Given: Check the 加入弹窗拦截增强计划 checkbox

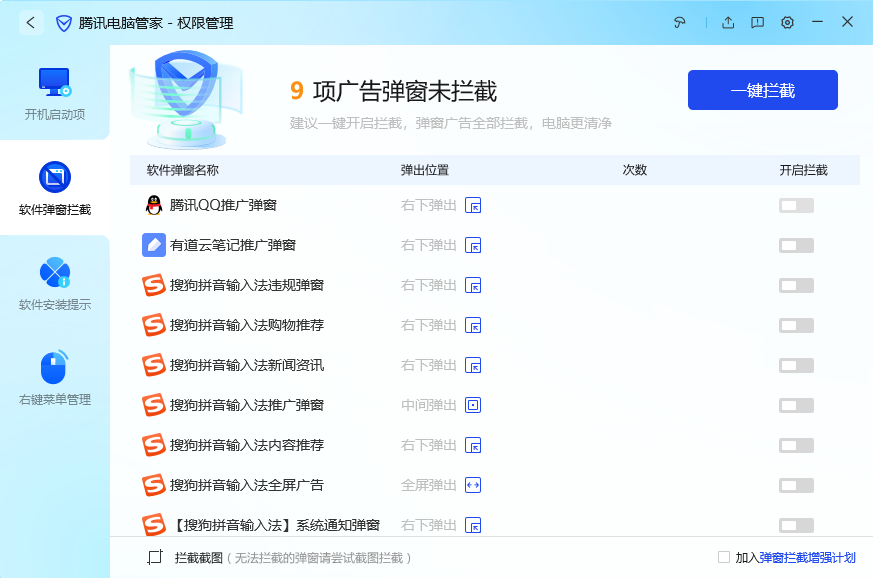Looking at the screenshot, I should point(724,557).
